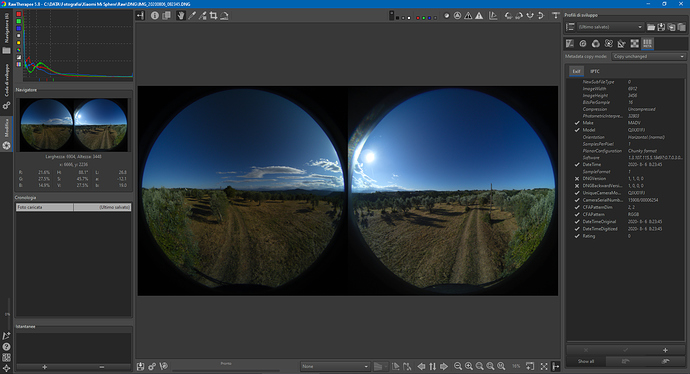Switch to the IPTC tab
The width and height of the screenshot is (690, 374).
point(595,71)
